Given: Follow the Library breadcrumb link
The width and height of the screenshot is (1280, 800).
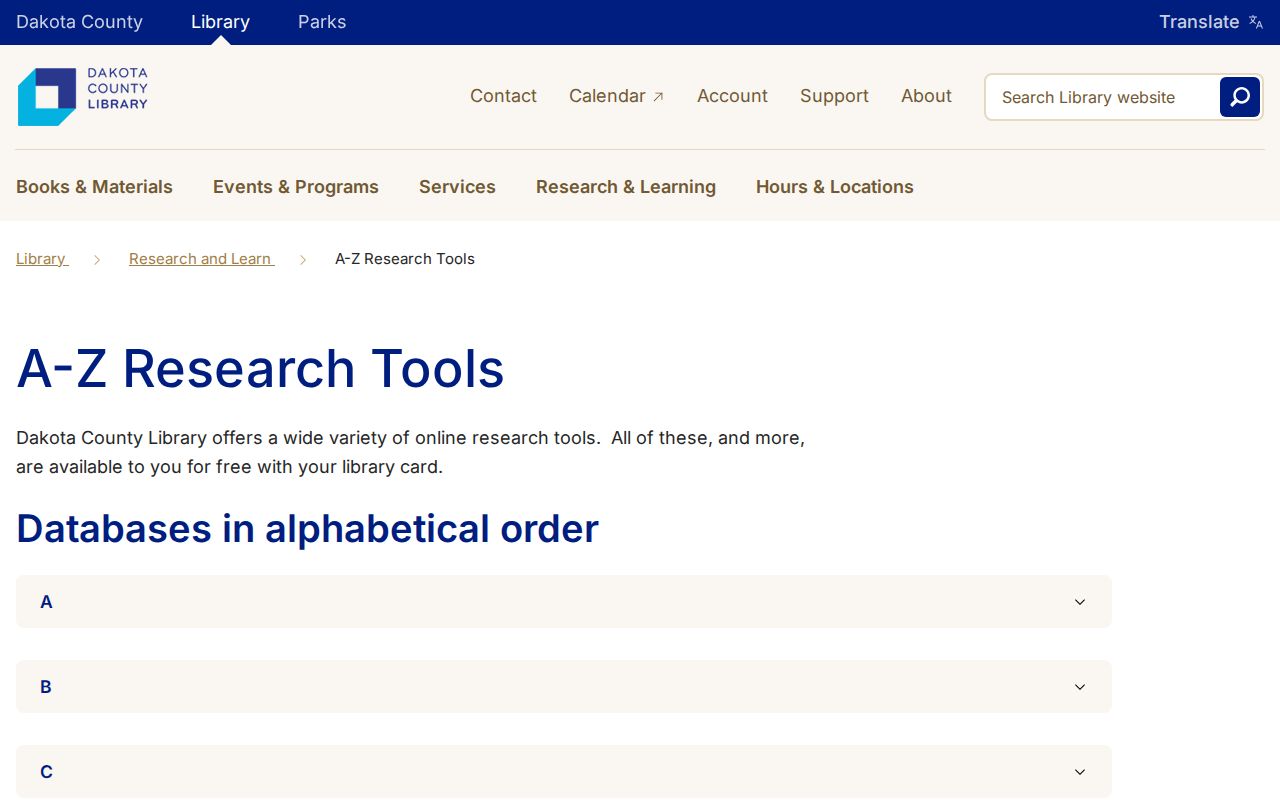Looking at the screenshot, I should point(42,259).
